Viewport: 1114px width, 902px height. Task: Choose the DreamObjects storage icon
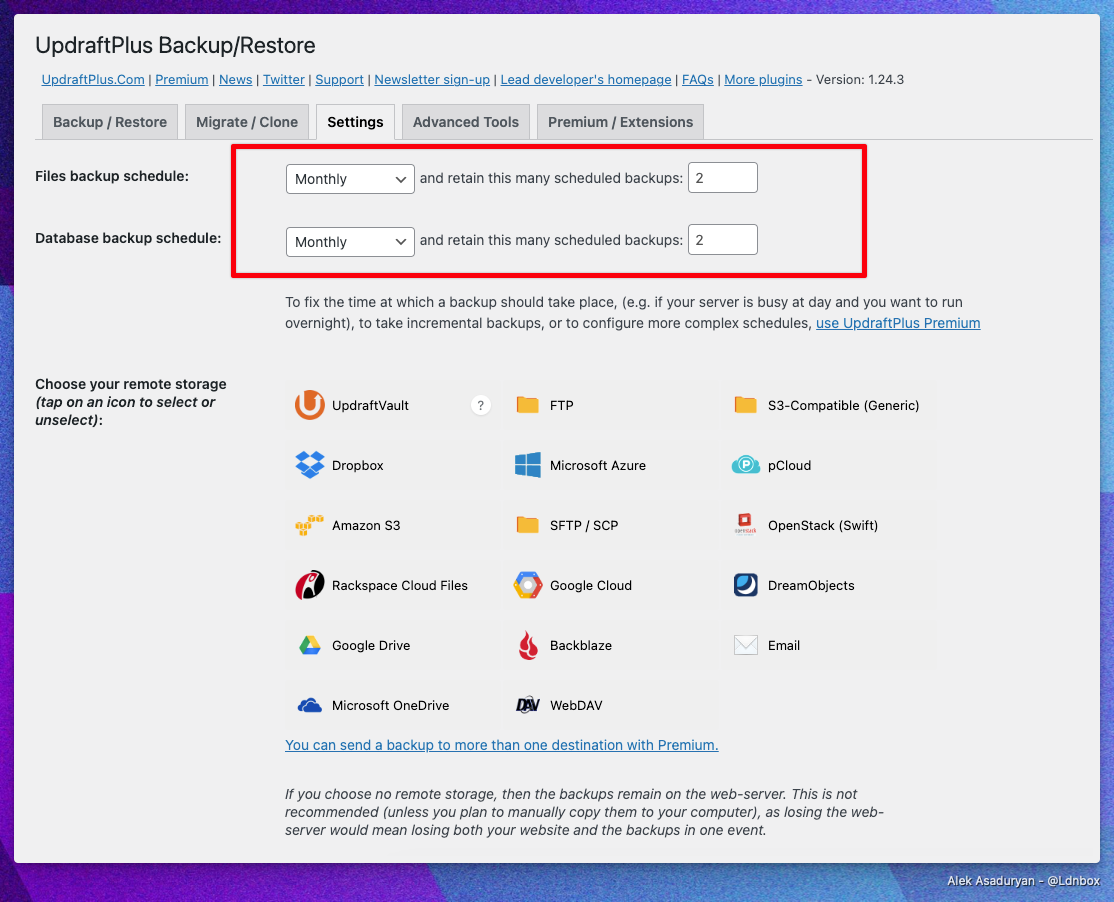click(x=745, y=585)
